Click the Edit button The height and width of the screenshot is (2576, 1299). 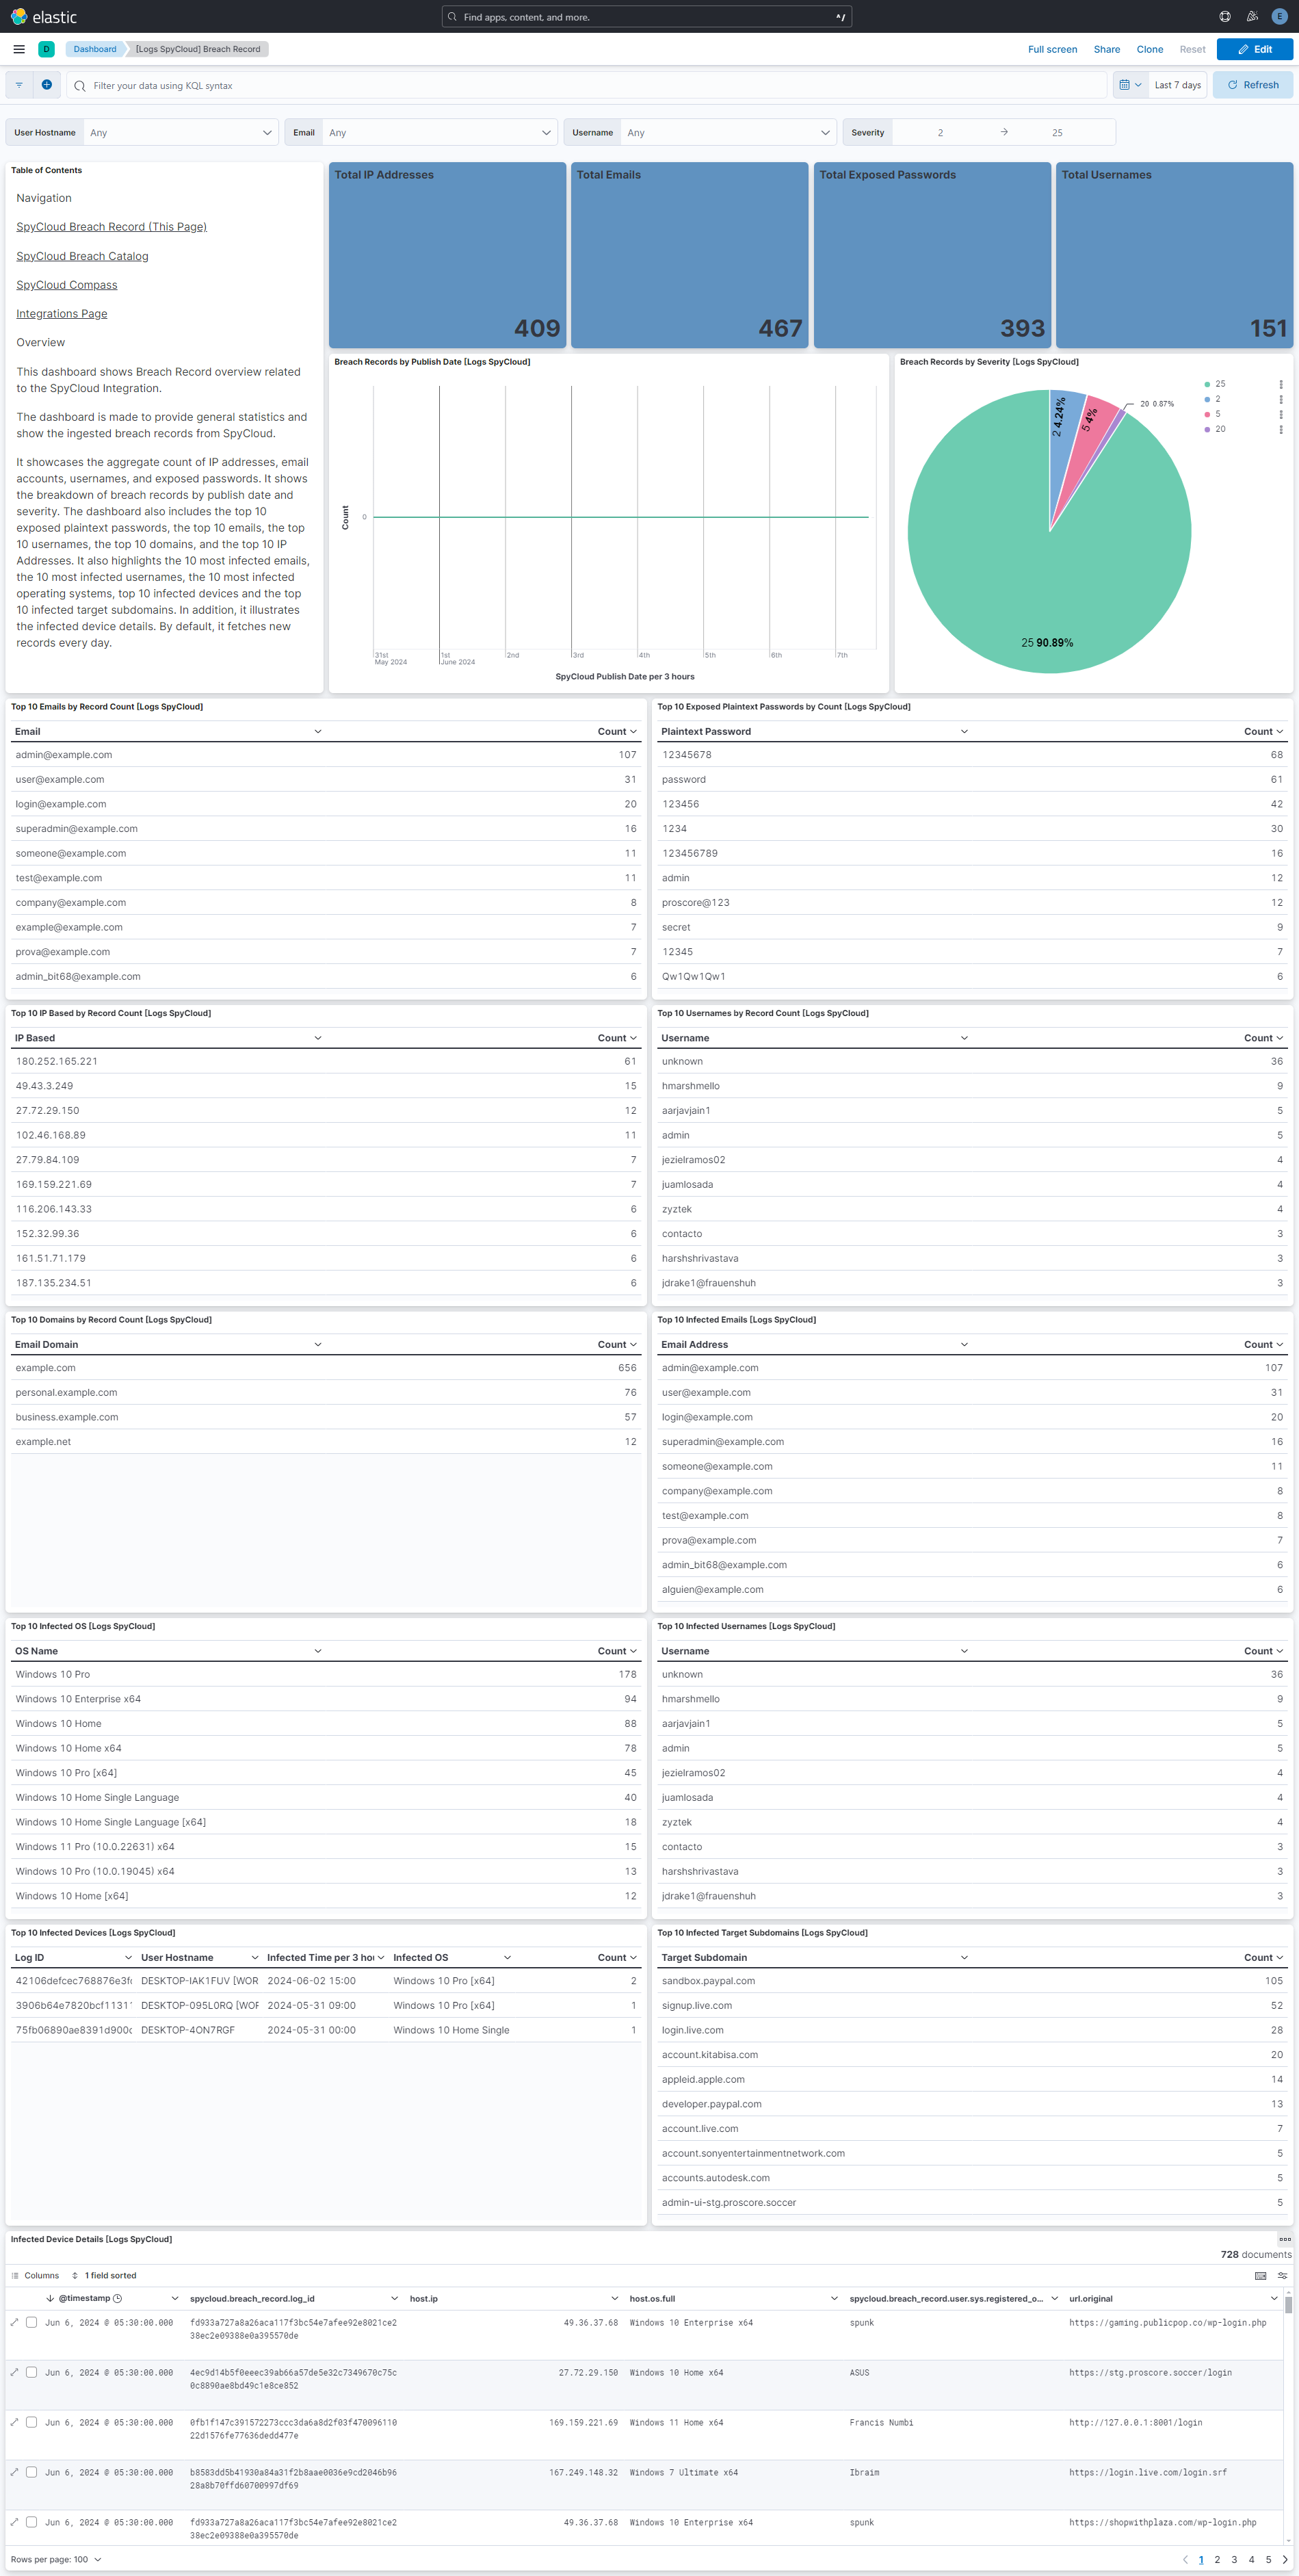tap(1254, 49)
